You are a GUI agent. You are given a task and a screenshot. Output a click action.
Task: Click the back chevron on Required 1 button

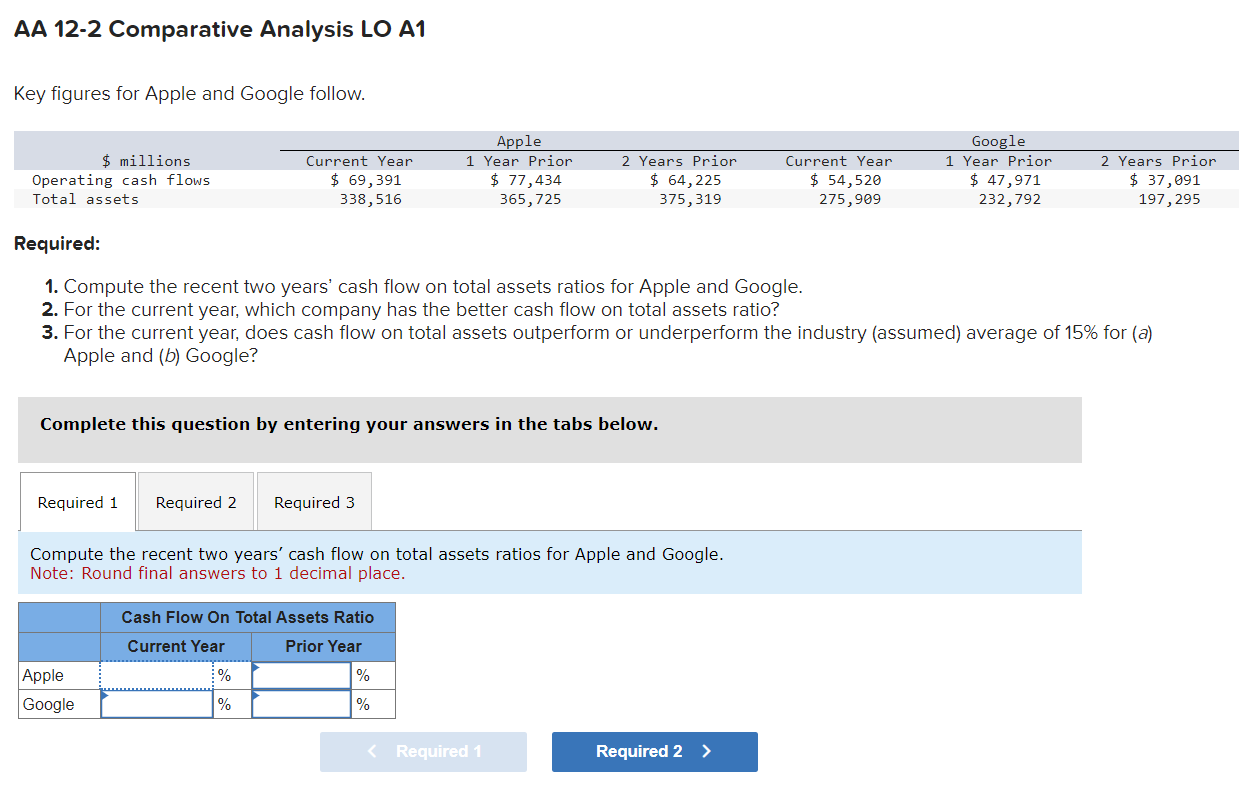click(371, 752)
